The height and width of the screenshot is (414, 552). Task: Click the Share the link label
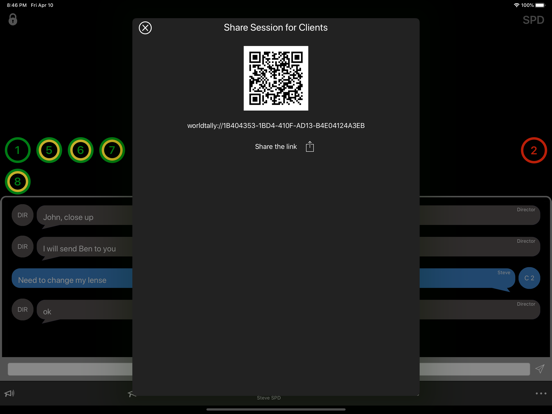[276, 146]
